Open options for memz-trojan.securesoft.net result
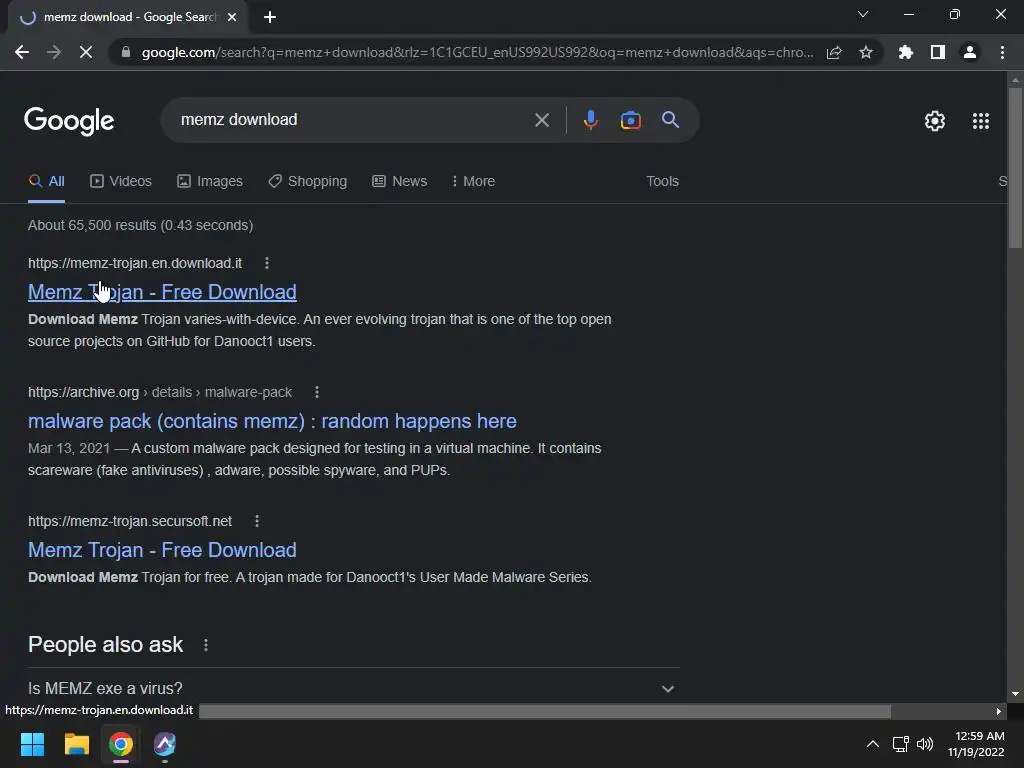Viewport: 1024px width, 768px height. tap(257, 521)
